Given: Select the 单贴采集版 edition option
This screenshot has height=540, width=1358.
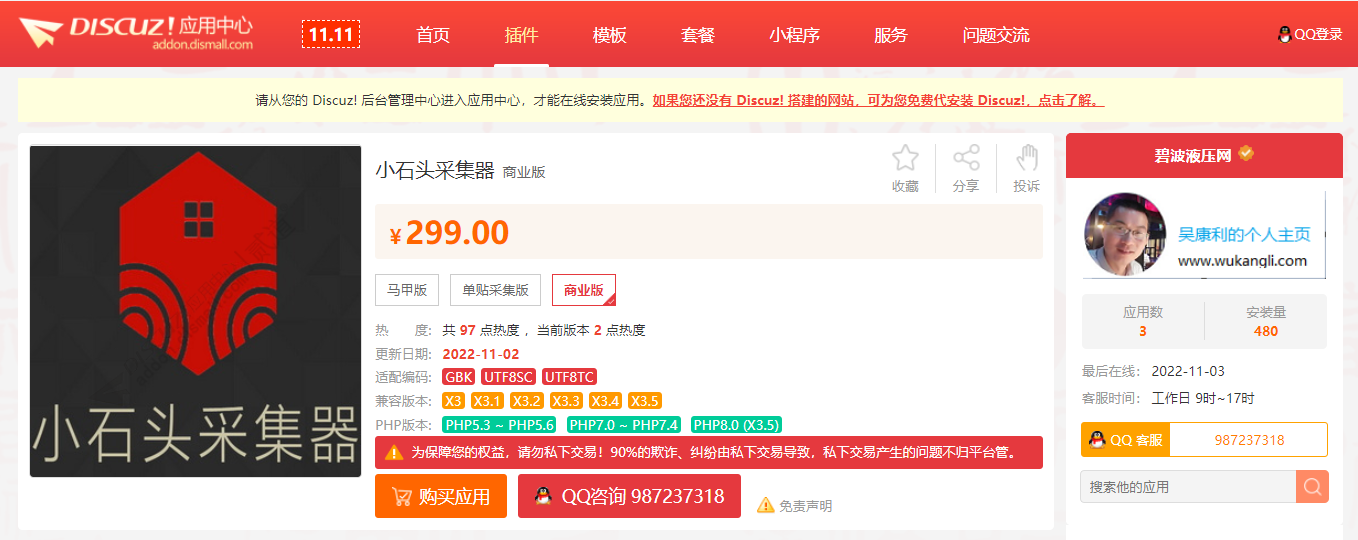Looking at the screenshot, I should (495, 290).
